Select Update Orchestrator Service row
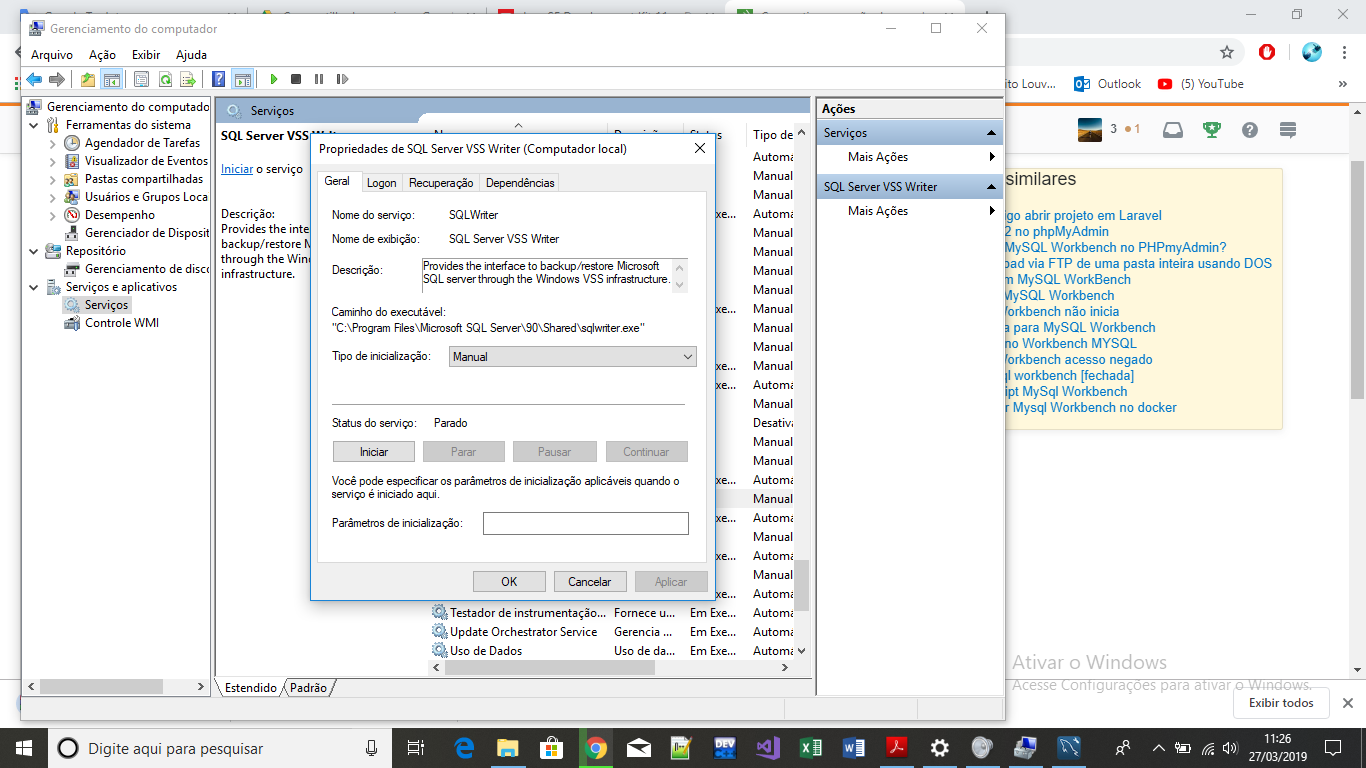This screenshot has width=1366, height=768. click(x=613, y=632)
